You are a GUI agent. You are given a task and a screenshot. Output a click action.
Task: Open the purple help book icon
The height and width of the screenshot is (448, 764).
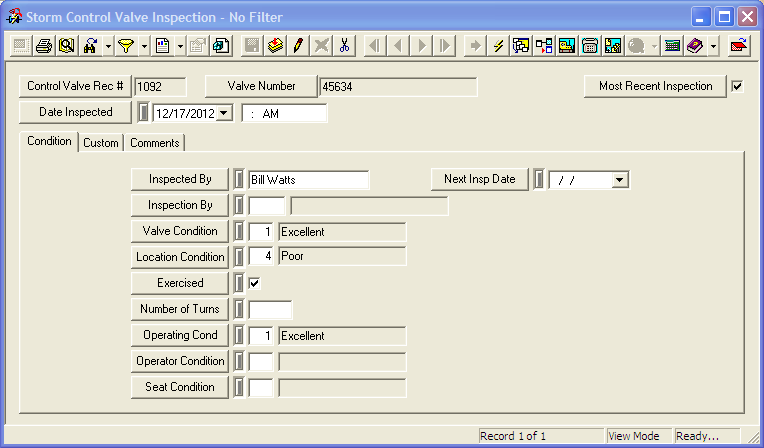coord(695,46)
